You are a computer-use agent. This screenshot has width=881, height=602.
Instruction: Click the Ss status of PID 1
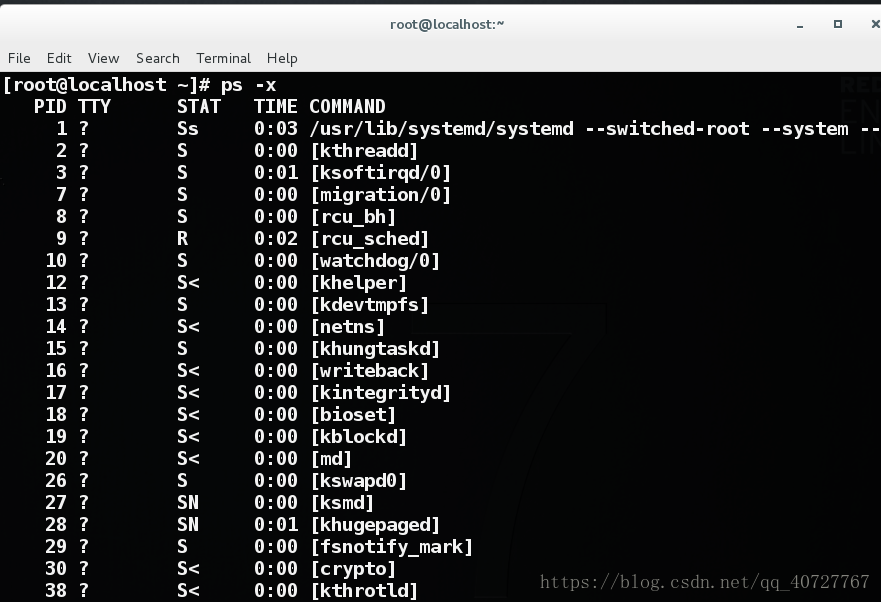click(188, 129)
